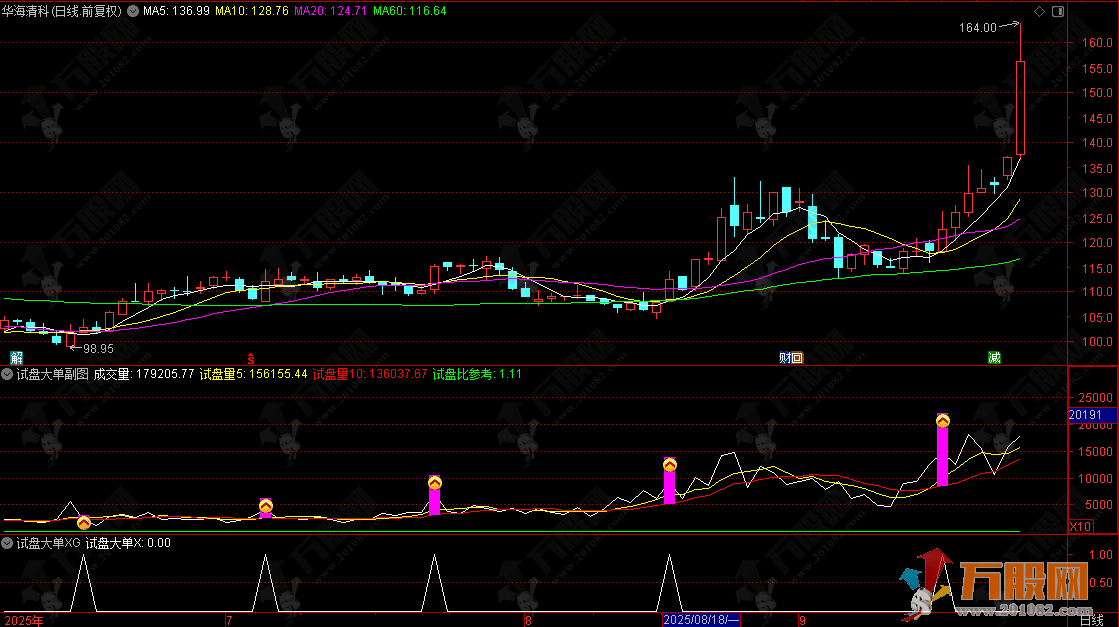Click the month 8 label on time axis

[528, 621]
